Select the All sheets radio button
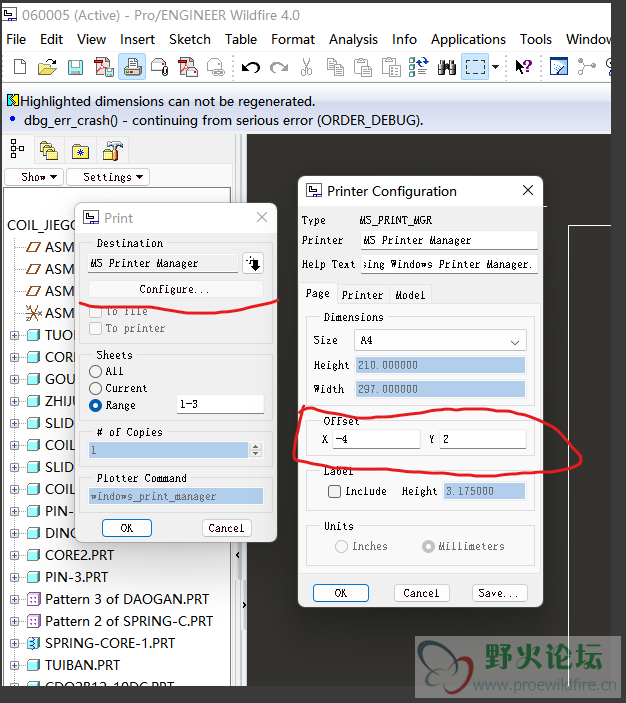626x703 pixels. point(96,371)
